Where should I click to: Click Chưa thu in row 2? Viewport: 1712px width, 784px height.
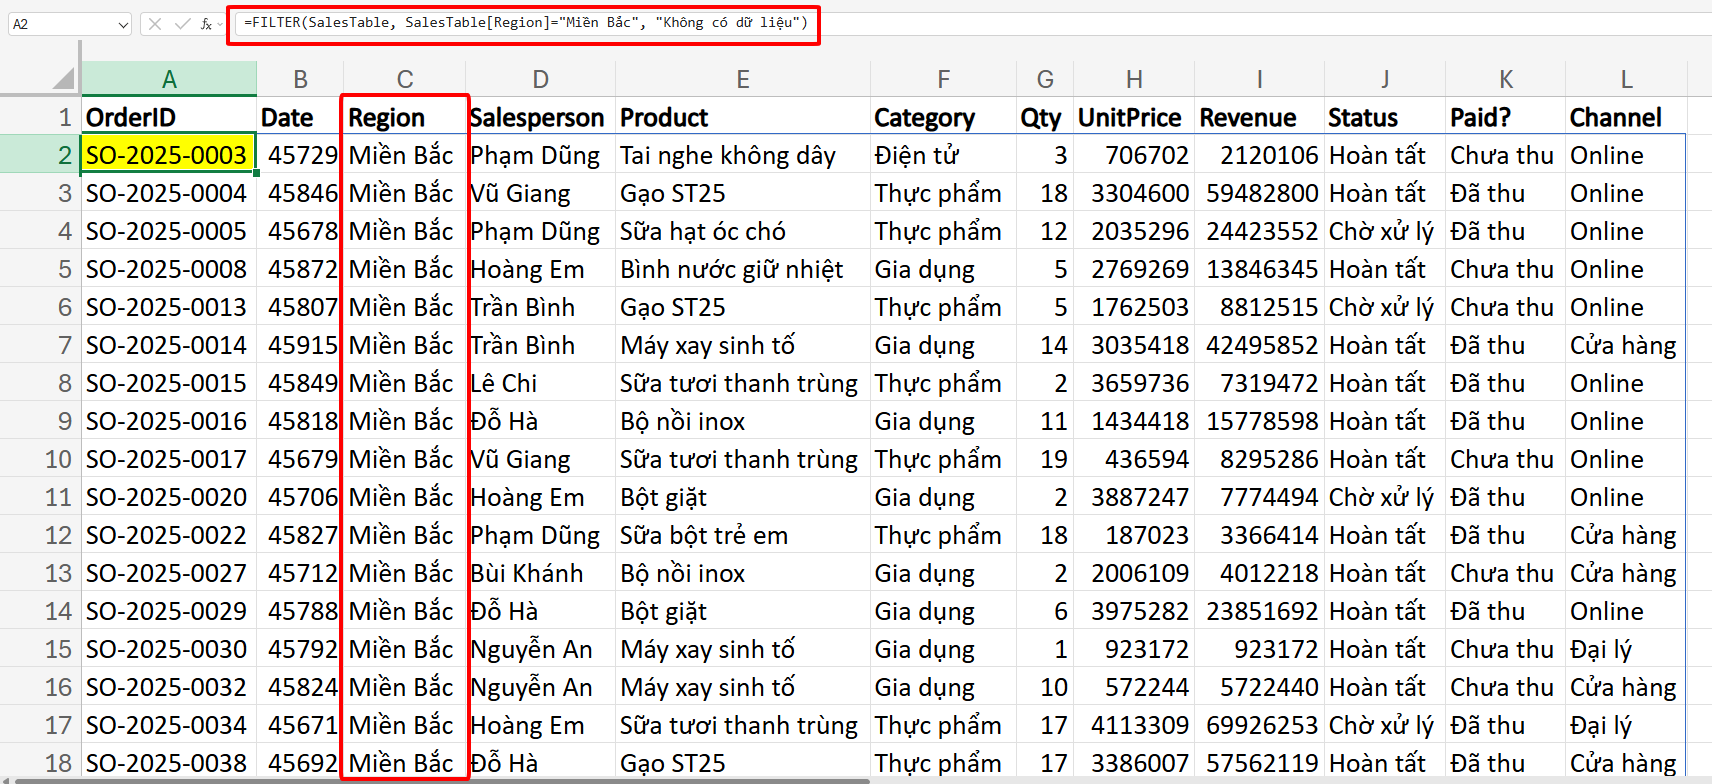pos(1506,155)
